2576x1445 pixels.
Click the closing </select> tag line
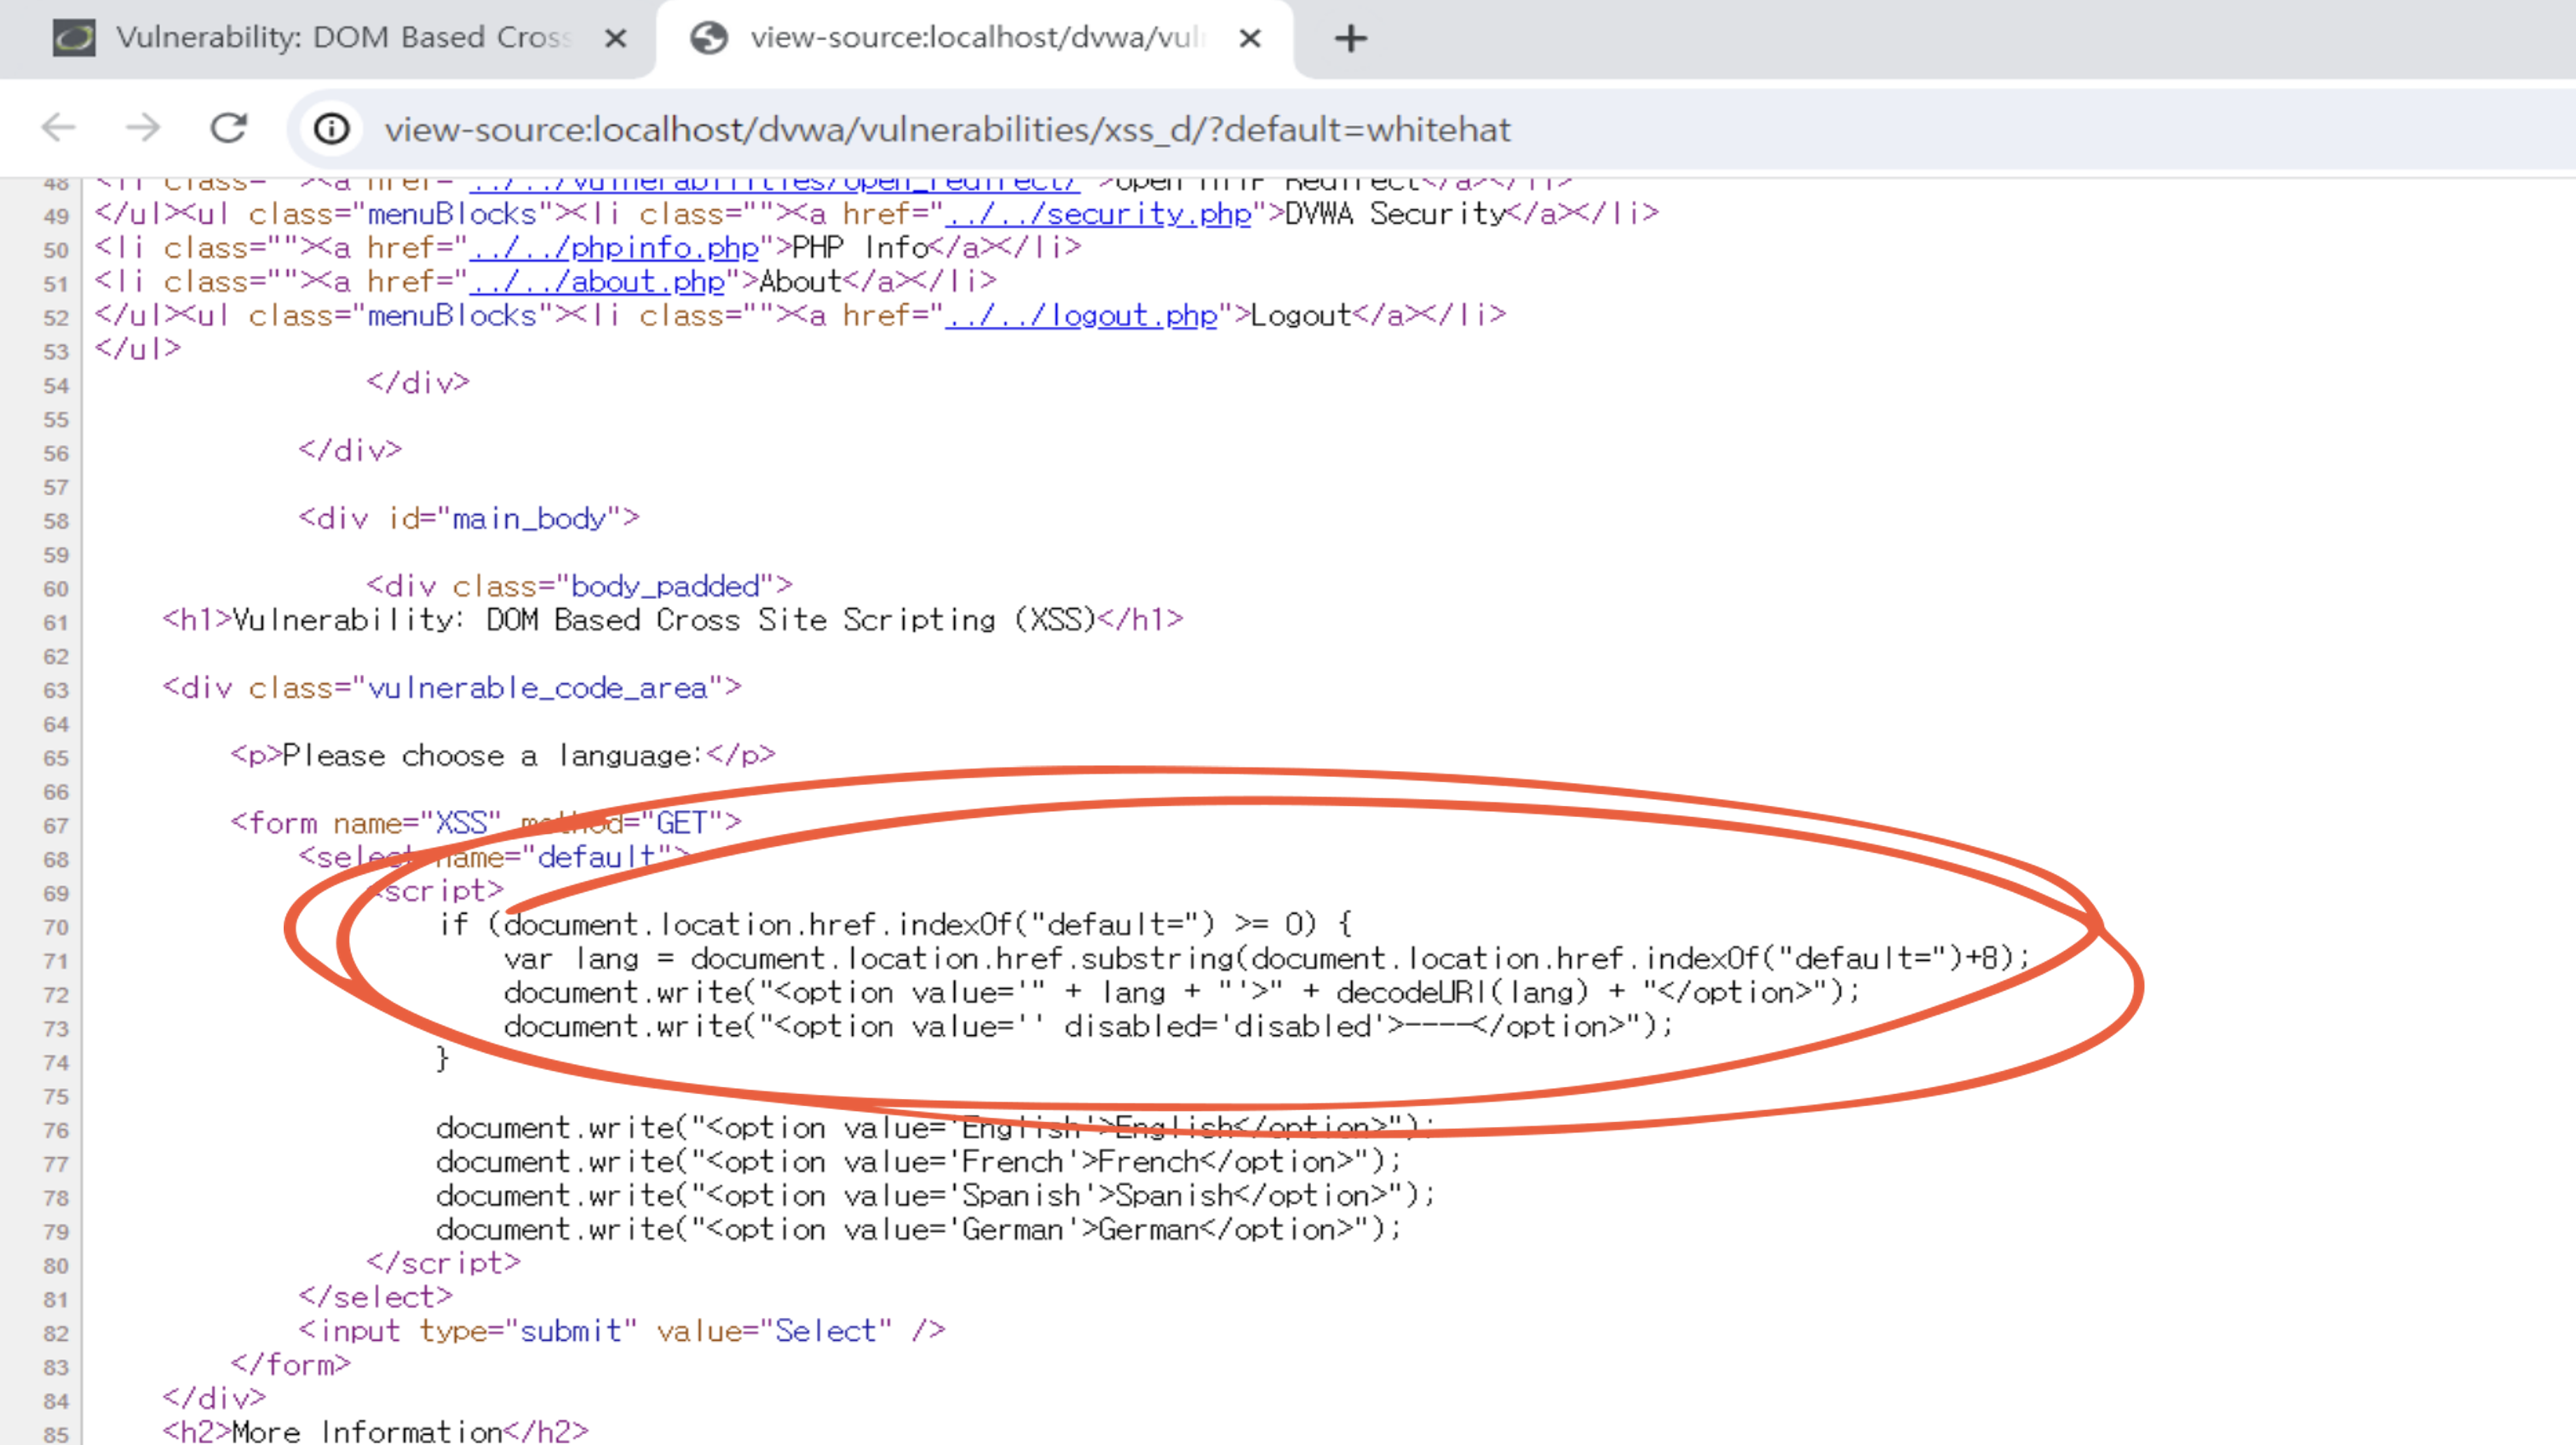(x=375, y=1298)
